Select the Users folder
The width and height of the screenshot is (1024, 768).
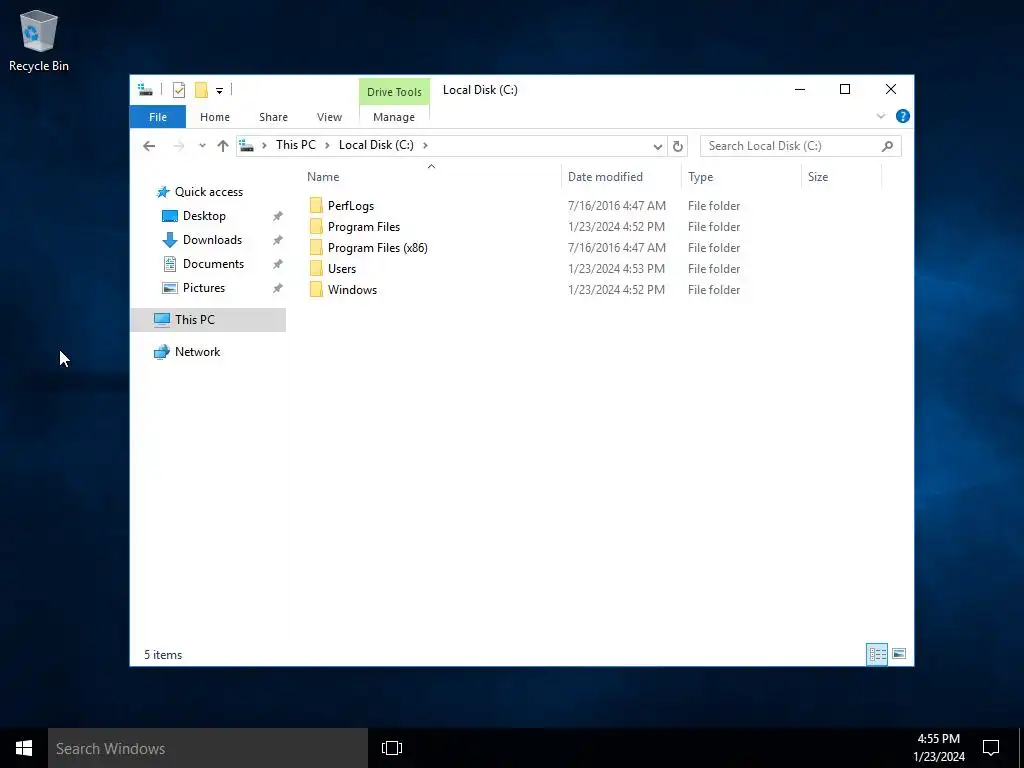[342, 268]
